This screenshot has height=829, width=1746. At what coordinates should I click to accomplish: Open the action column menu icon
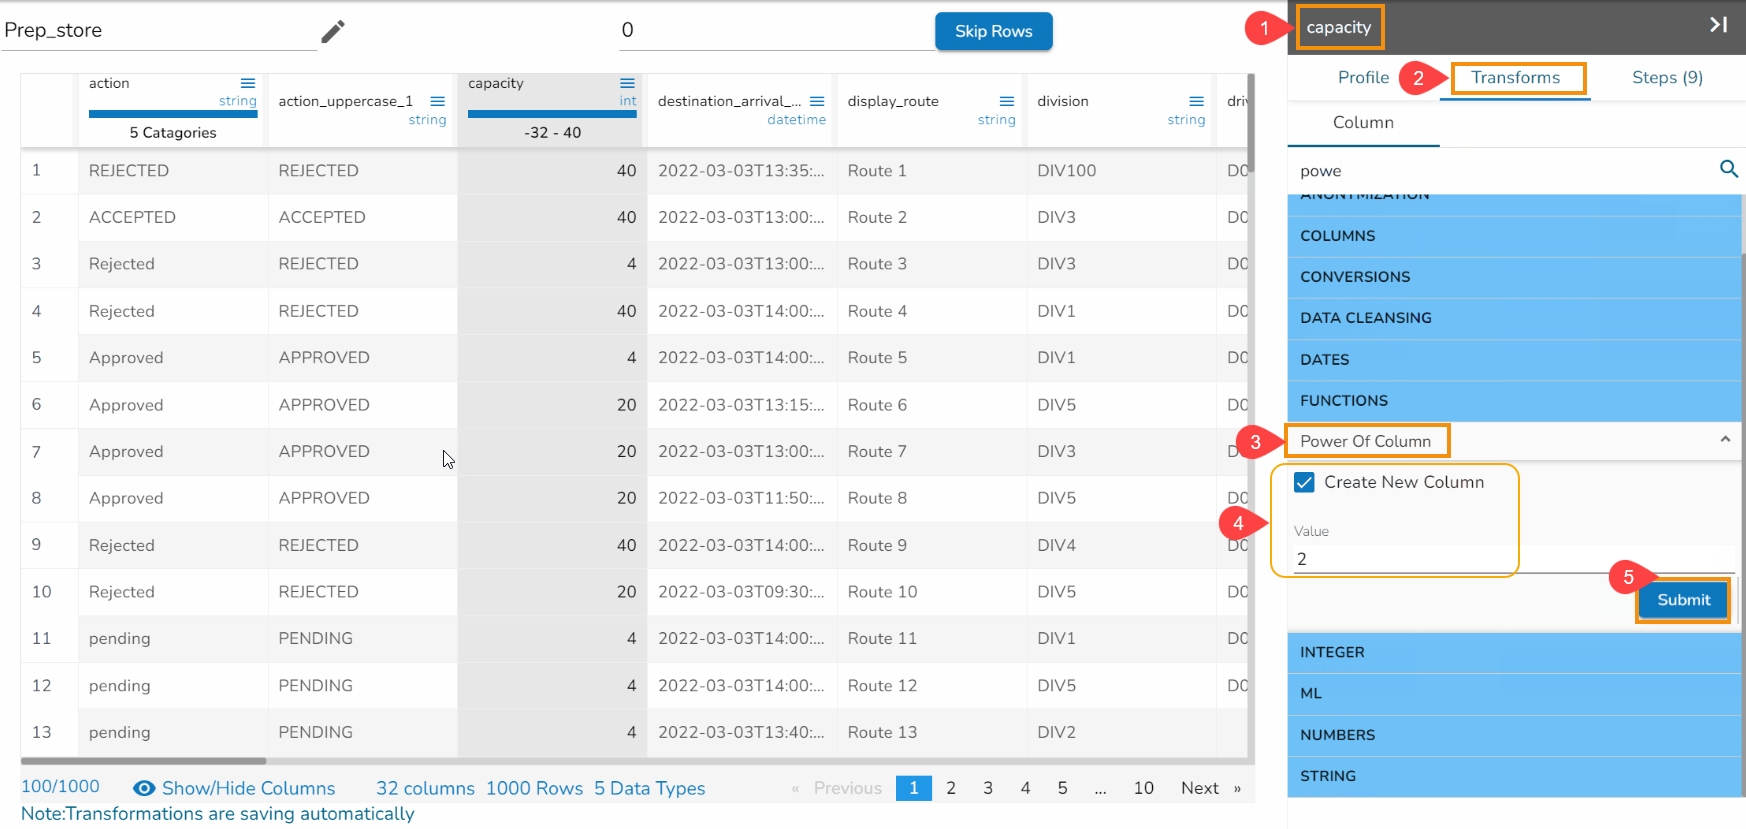(x=248, y=83)
